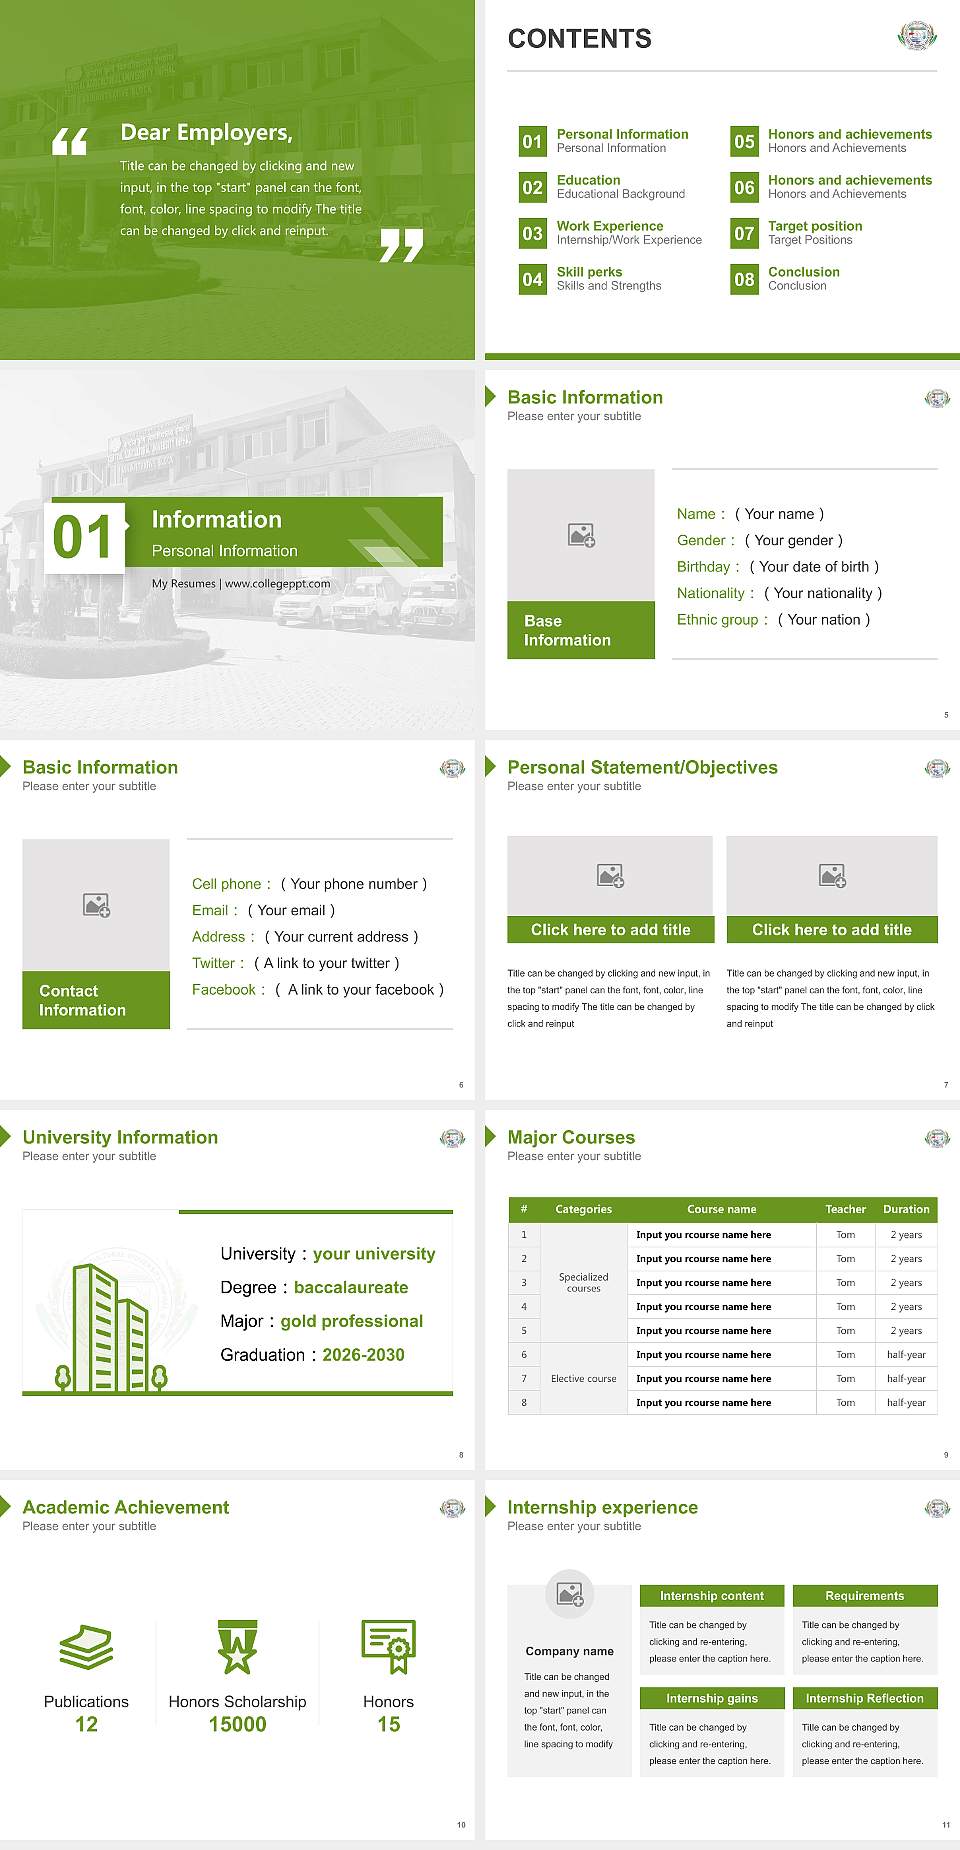960x1850 pixels.
Task: Click the crest logo on the Academic Achievement slide
Action: (452, 1508)
